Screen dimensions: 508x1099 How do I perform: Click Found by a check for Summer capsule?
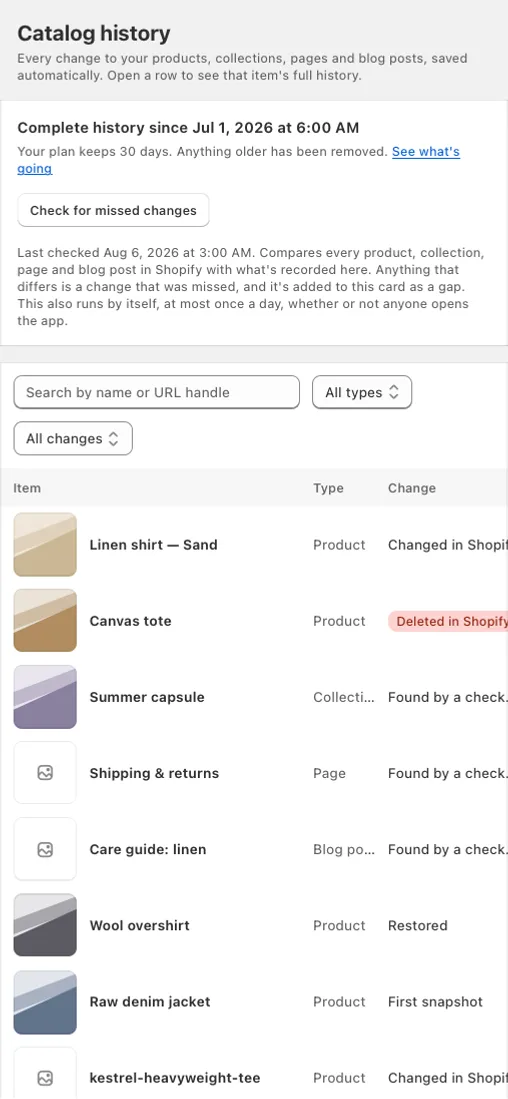pos(448,697)
